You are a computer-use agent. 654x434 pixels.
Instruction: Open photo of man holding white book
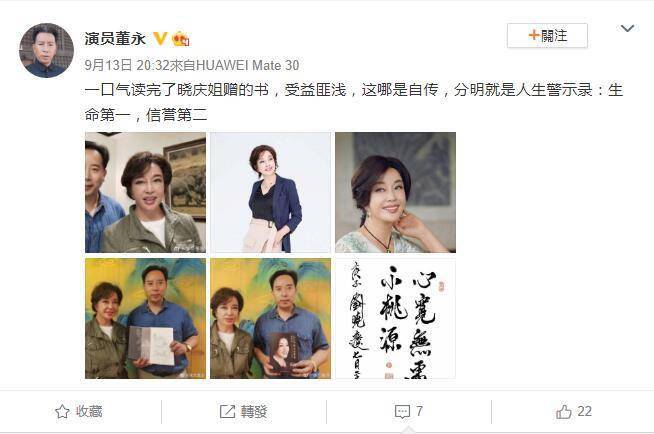coord(146,319)
